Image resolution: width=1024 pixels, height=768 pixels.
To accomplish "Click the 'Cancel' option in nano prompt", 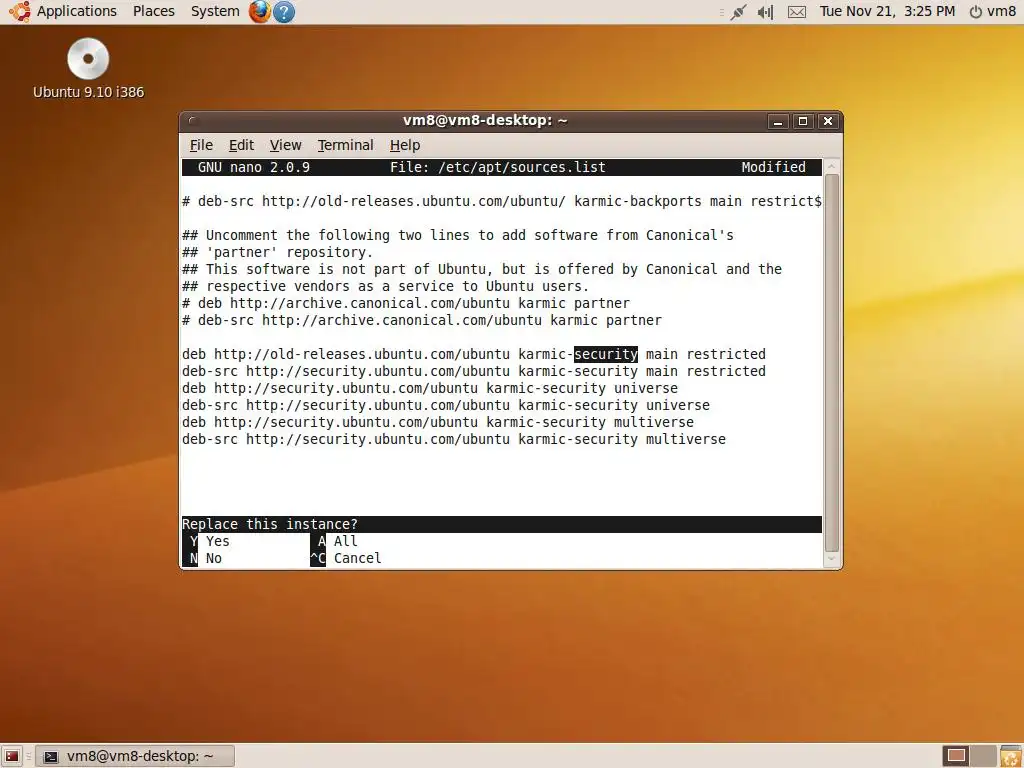I will coord(345,558).
